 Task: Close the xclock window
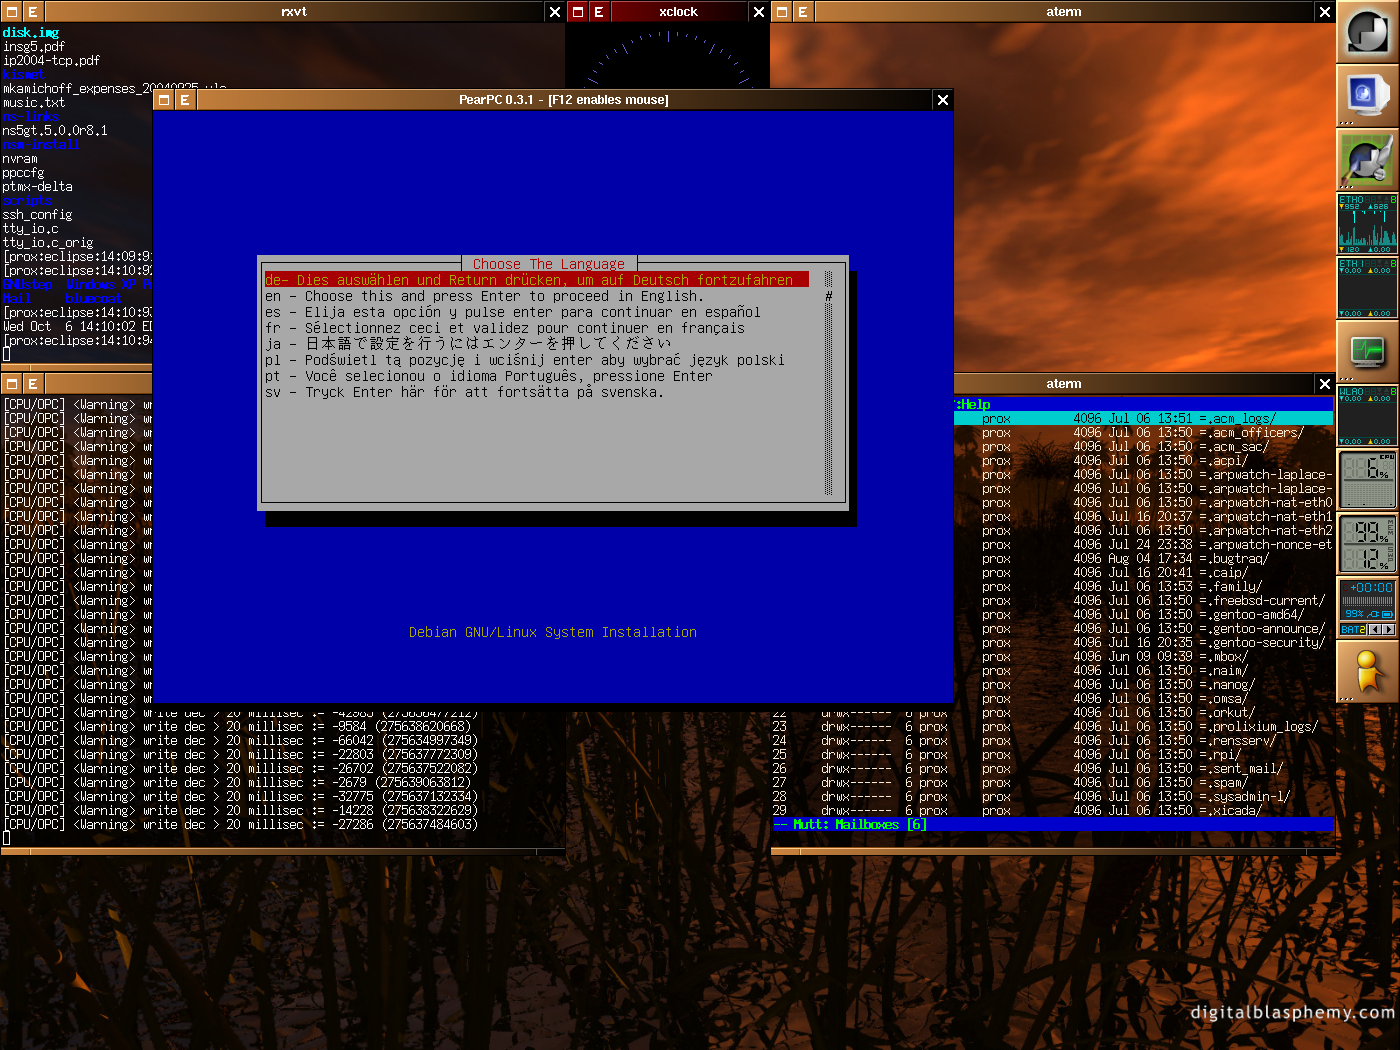point(758,12)
